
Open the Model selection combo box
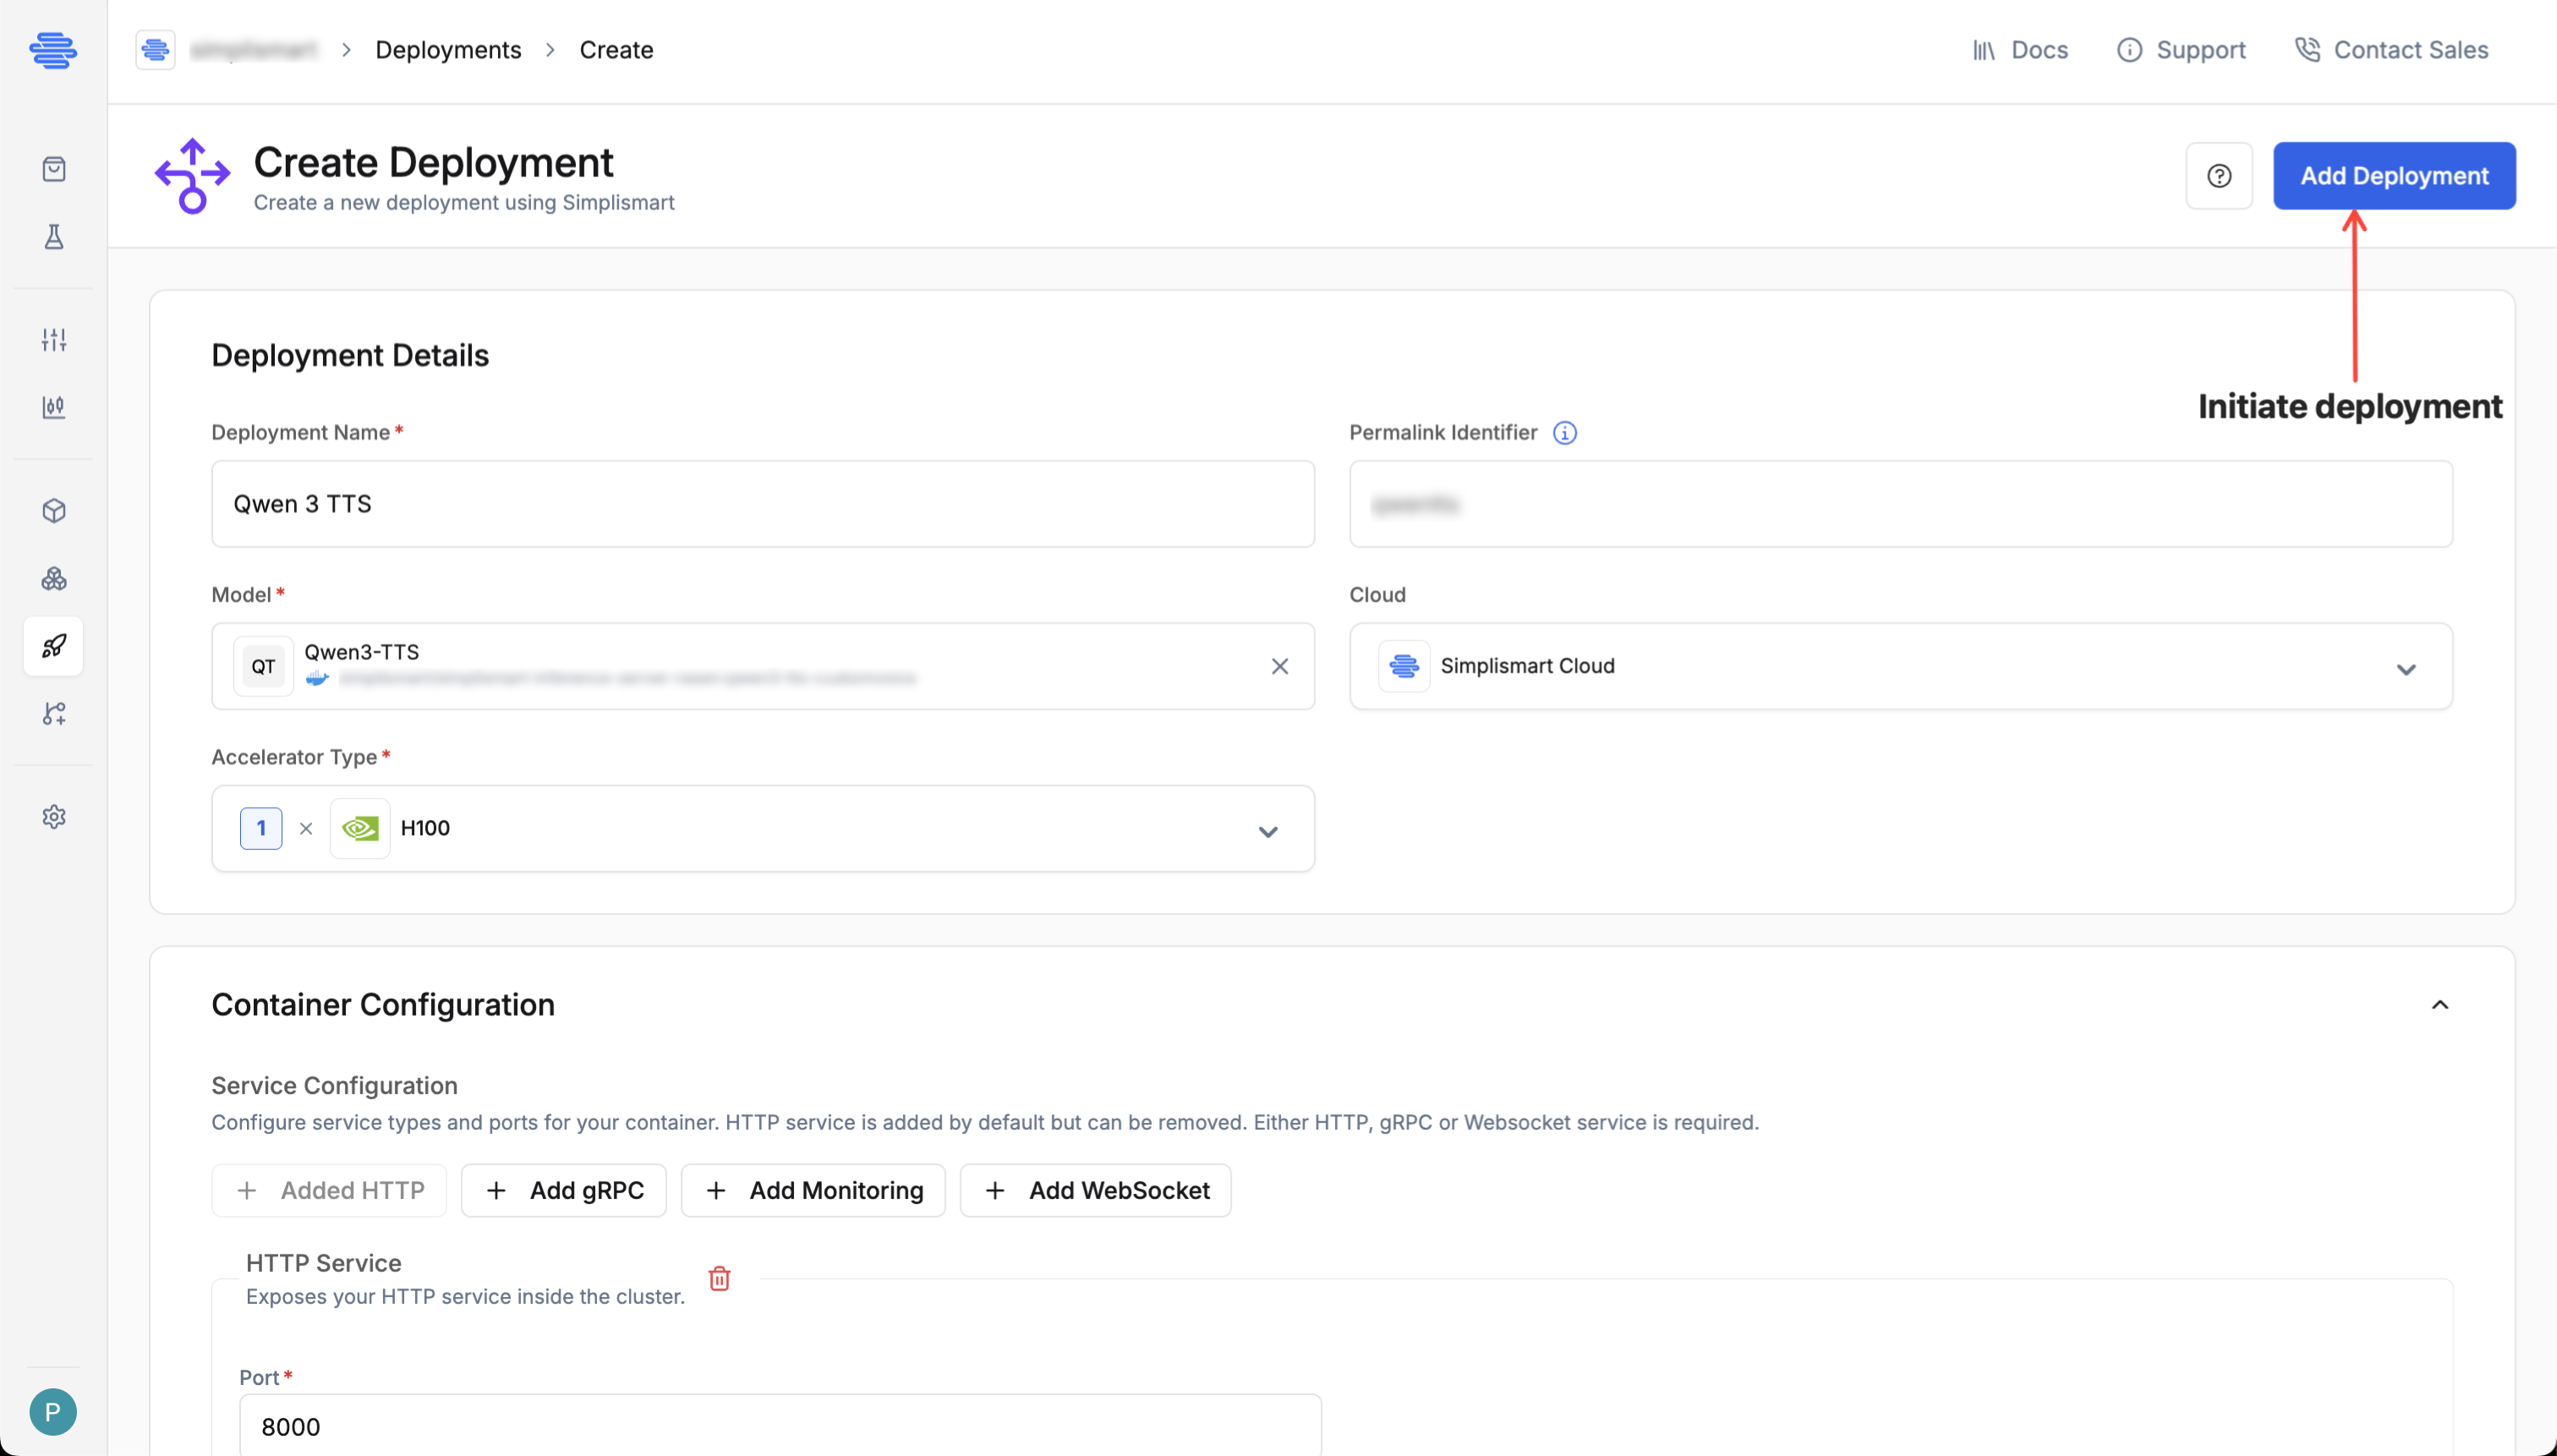tap(763, 667)
